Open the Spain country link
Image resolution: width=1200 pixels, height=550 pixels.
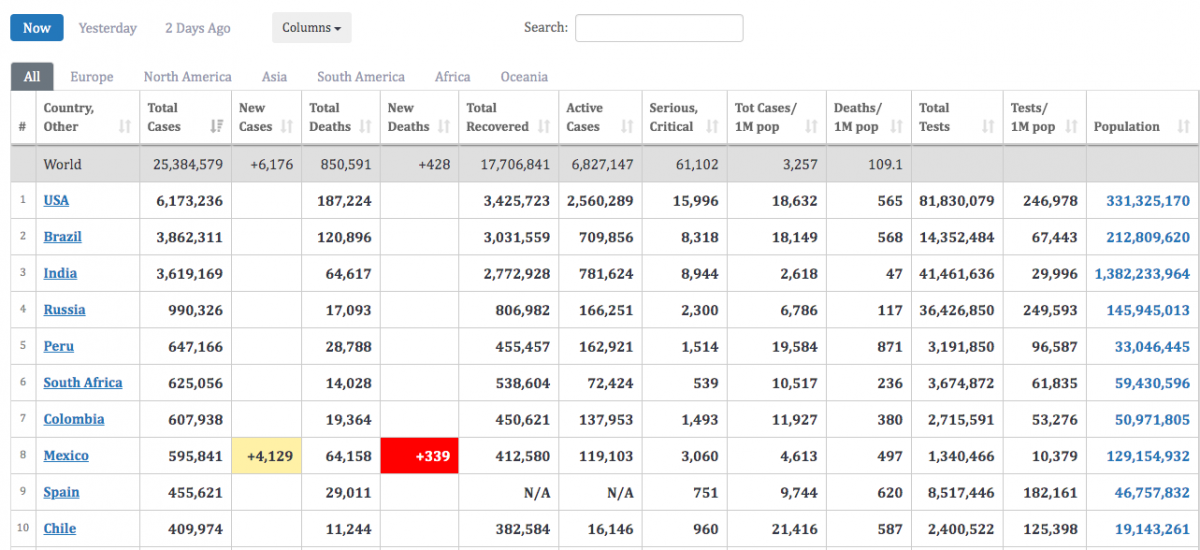tap(60, 492)
